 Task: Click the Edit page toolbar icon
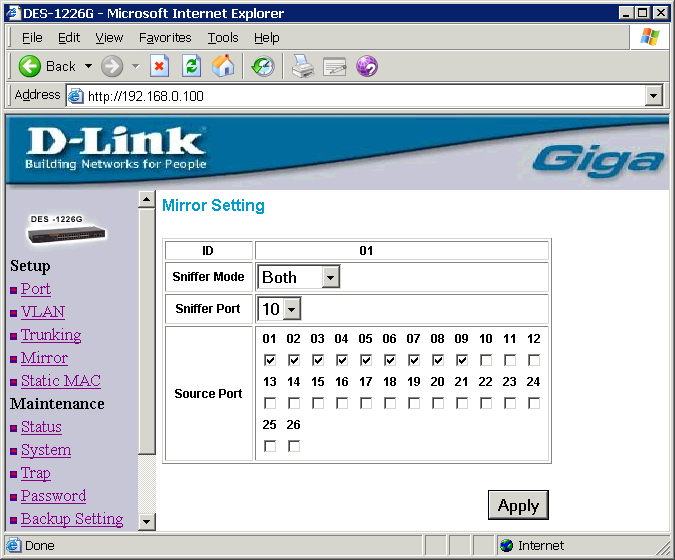click(334, 66)
